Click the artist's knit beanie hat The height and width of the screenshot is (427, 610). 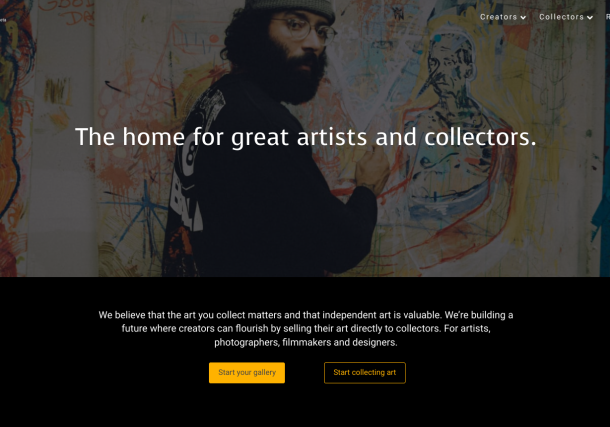(291, 9)
